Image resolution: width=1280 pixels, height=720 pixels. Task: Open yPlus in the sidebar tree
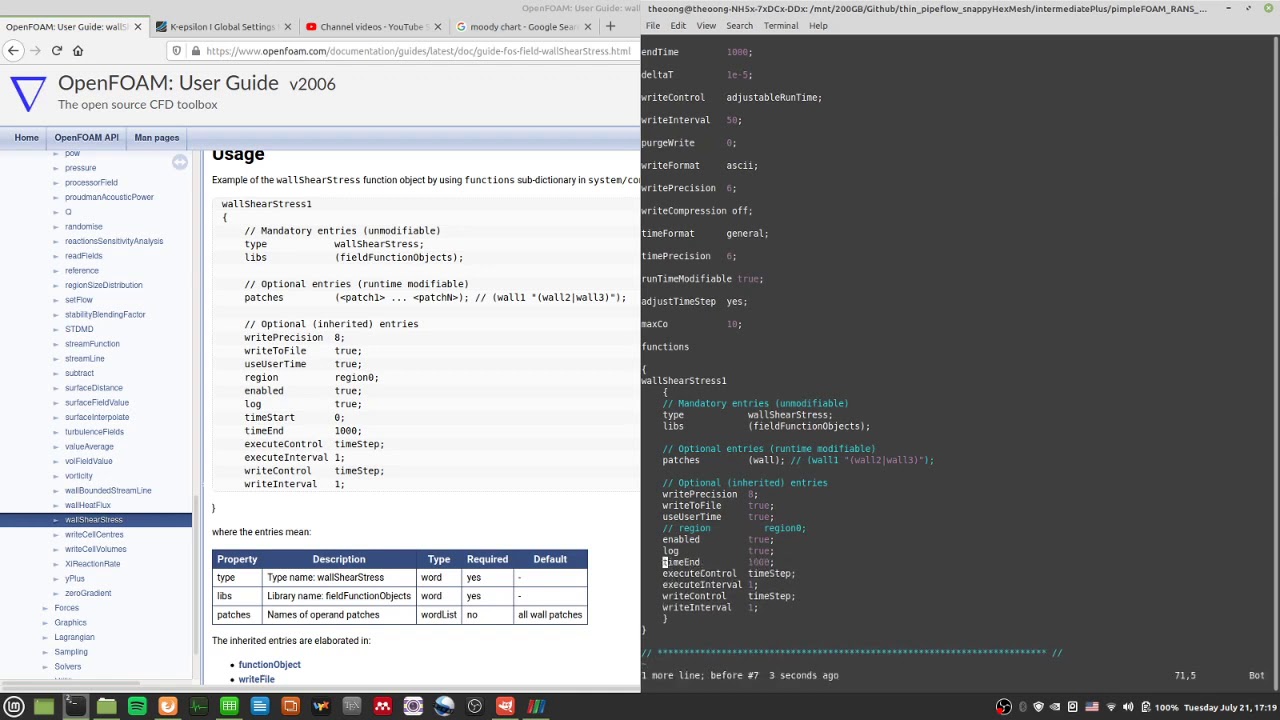tap(75, 579)
